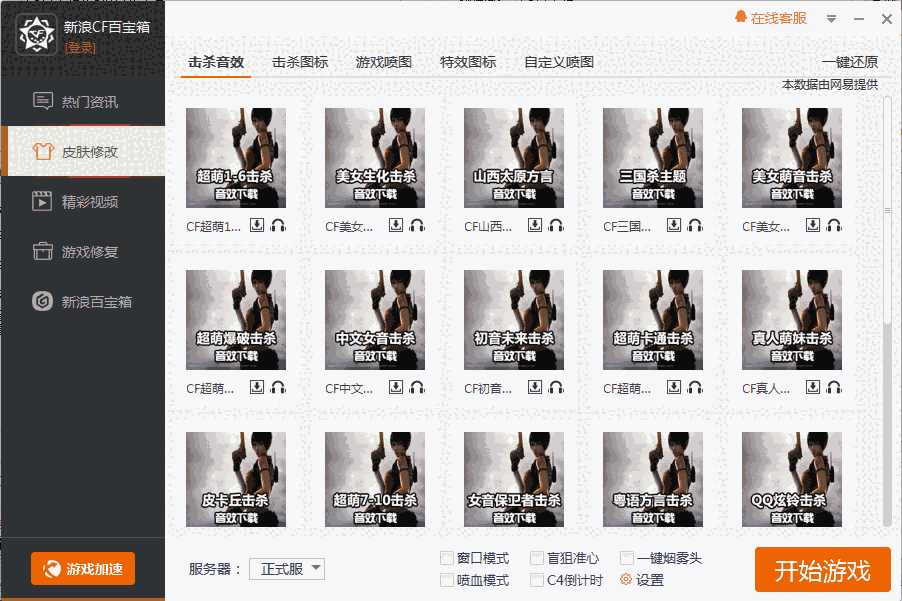
Task: Switch to the 击杀图标 tab
Action: [x=300, y=62]
